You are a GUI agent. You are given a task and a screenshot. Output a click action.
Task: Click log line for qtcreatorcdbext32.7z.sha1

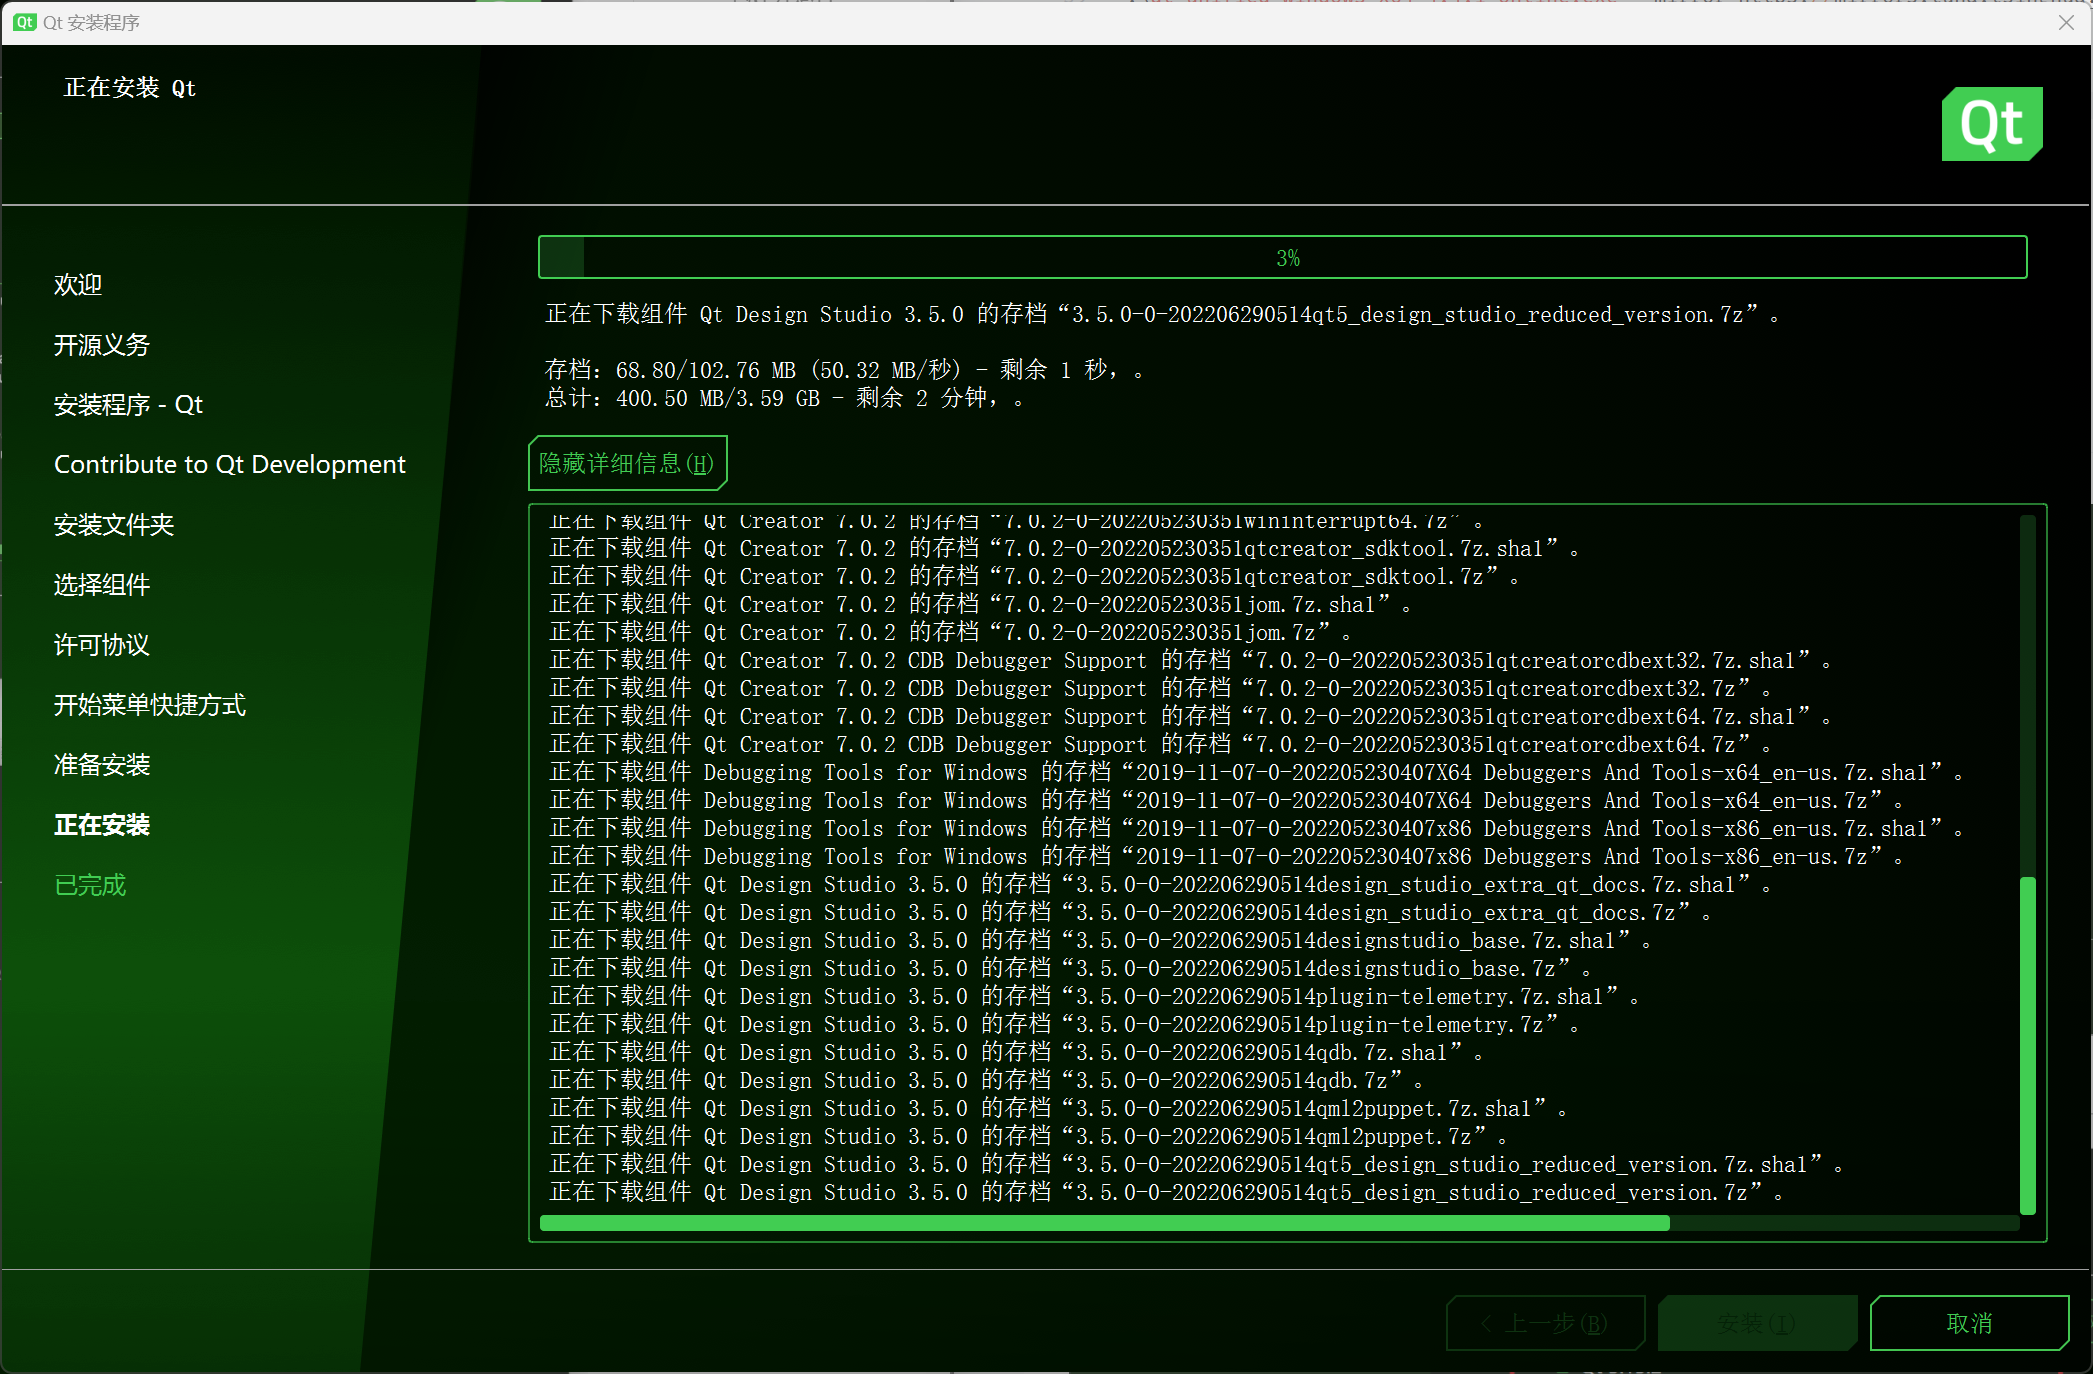pos(1190,660)
